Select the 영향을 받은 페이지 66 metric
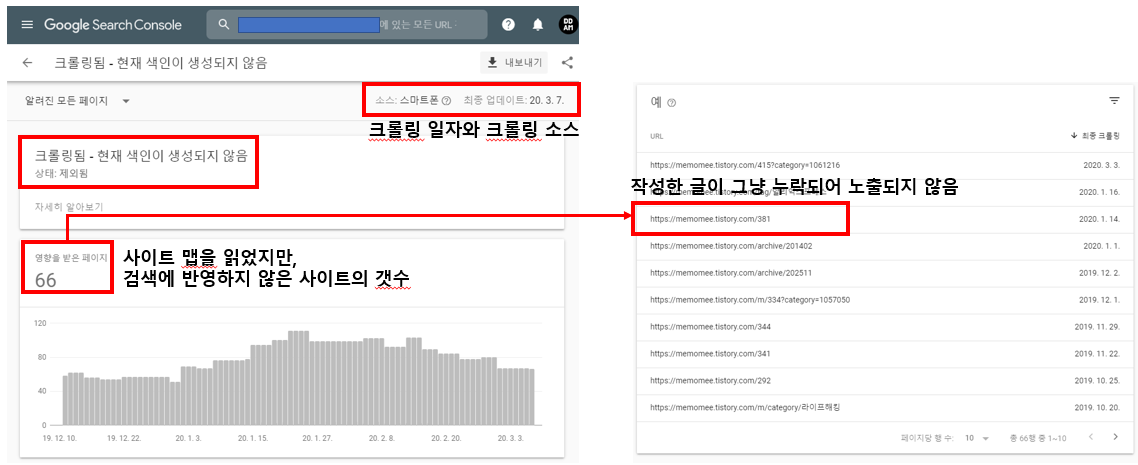 tap(70, 269)
